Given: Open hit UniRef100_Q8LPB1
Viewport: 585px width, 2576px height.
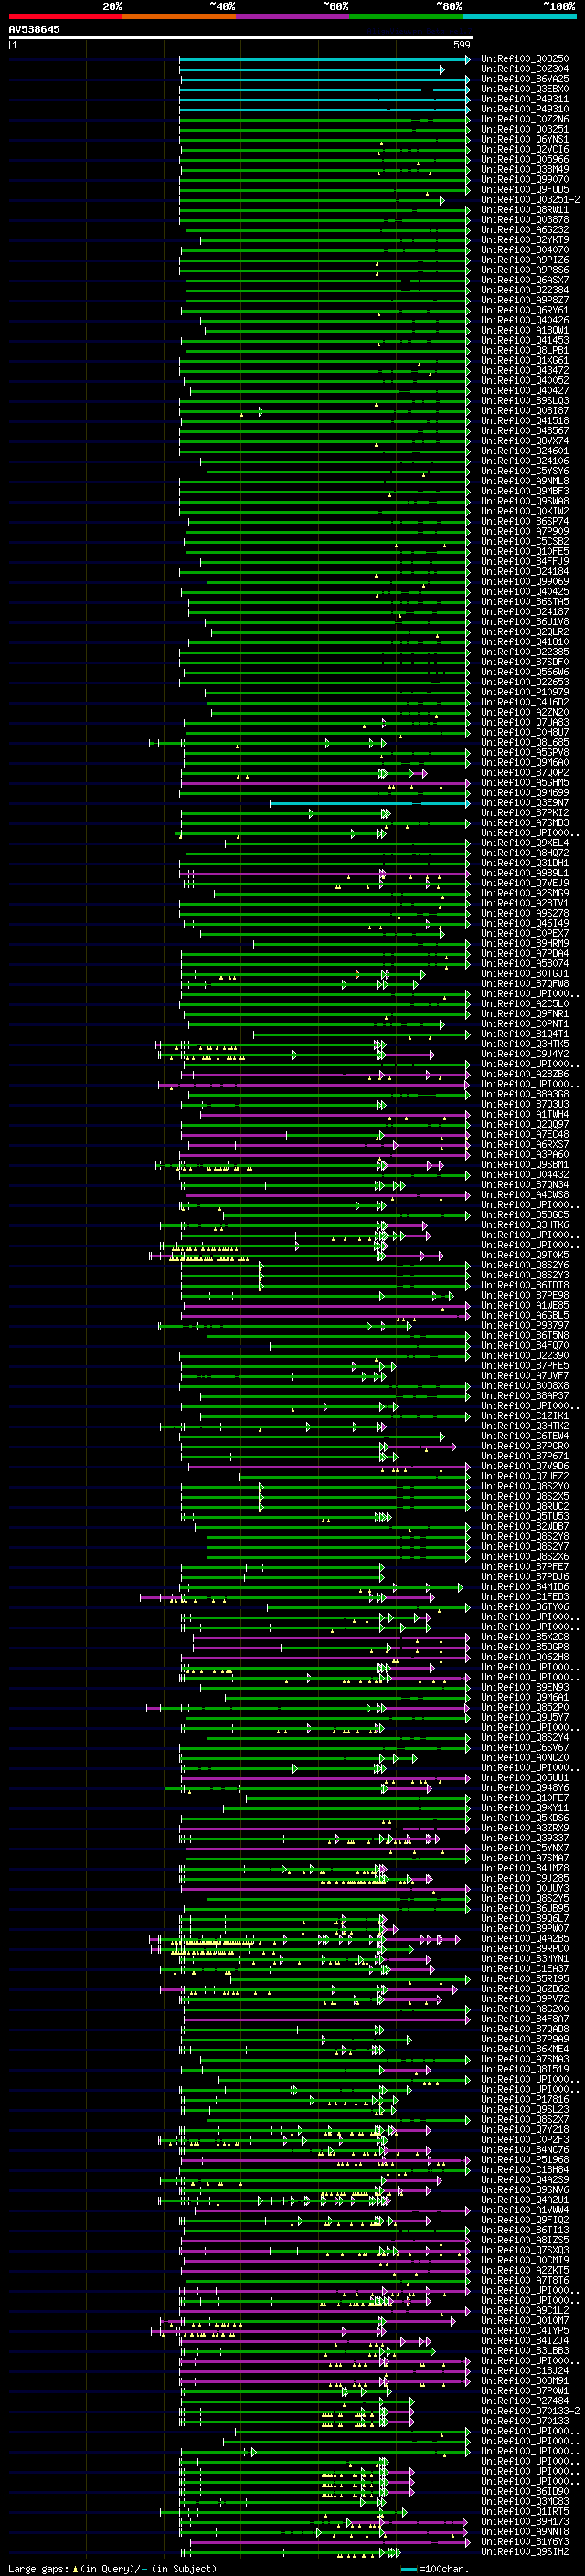Looking at the screenshot, I should point(525,350).
